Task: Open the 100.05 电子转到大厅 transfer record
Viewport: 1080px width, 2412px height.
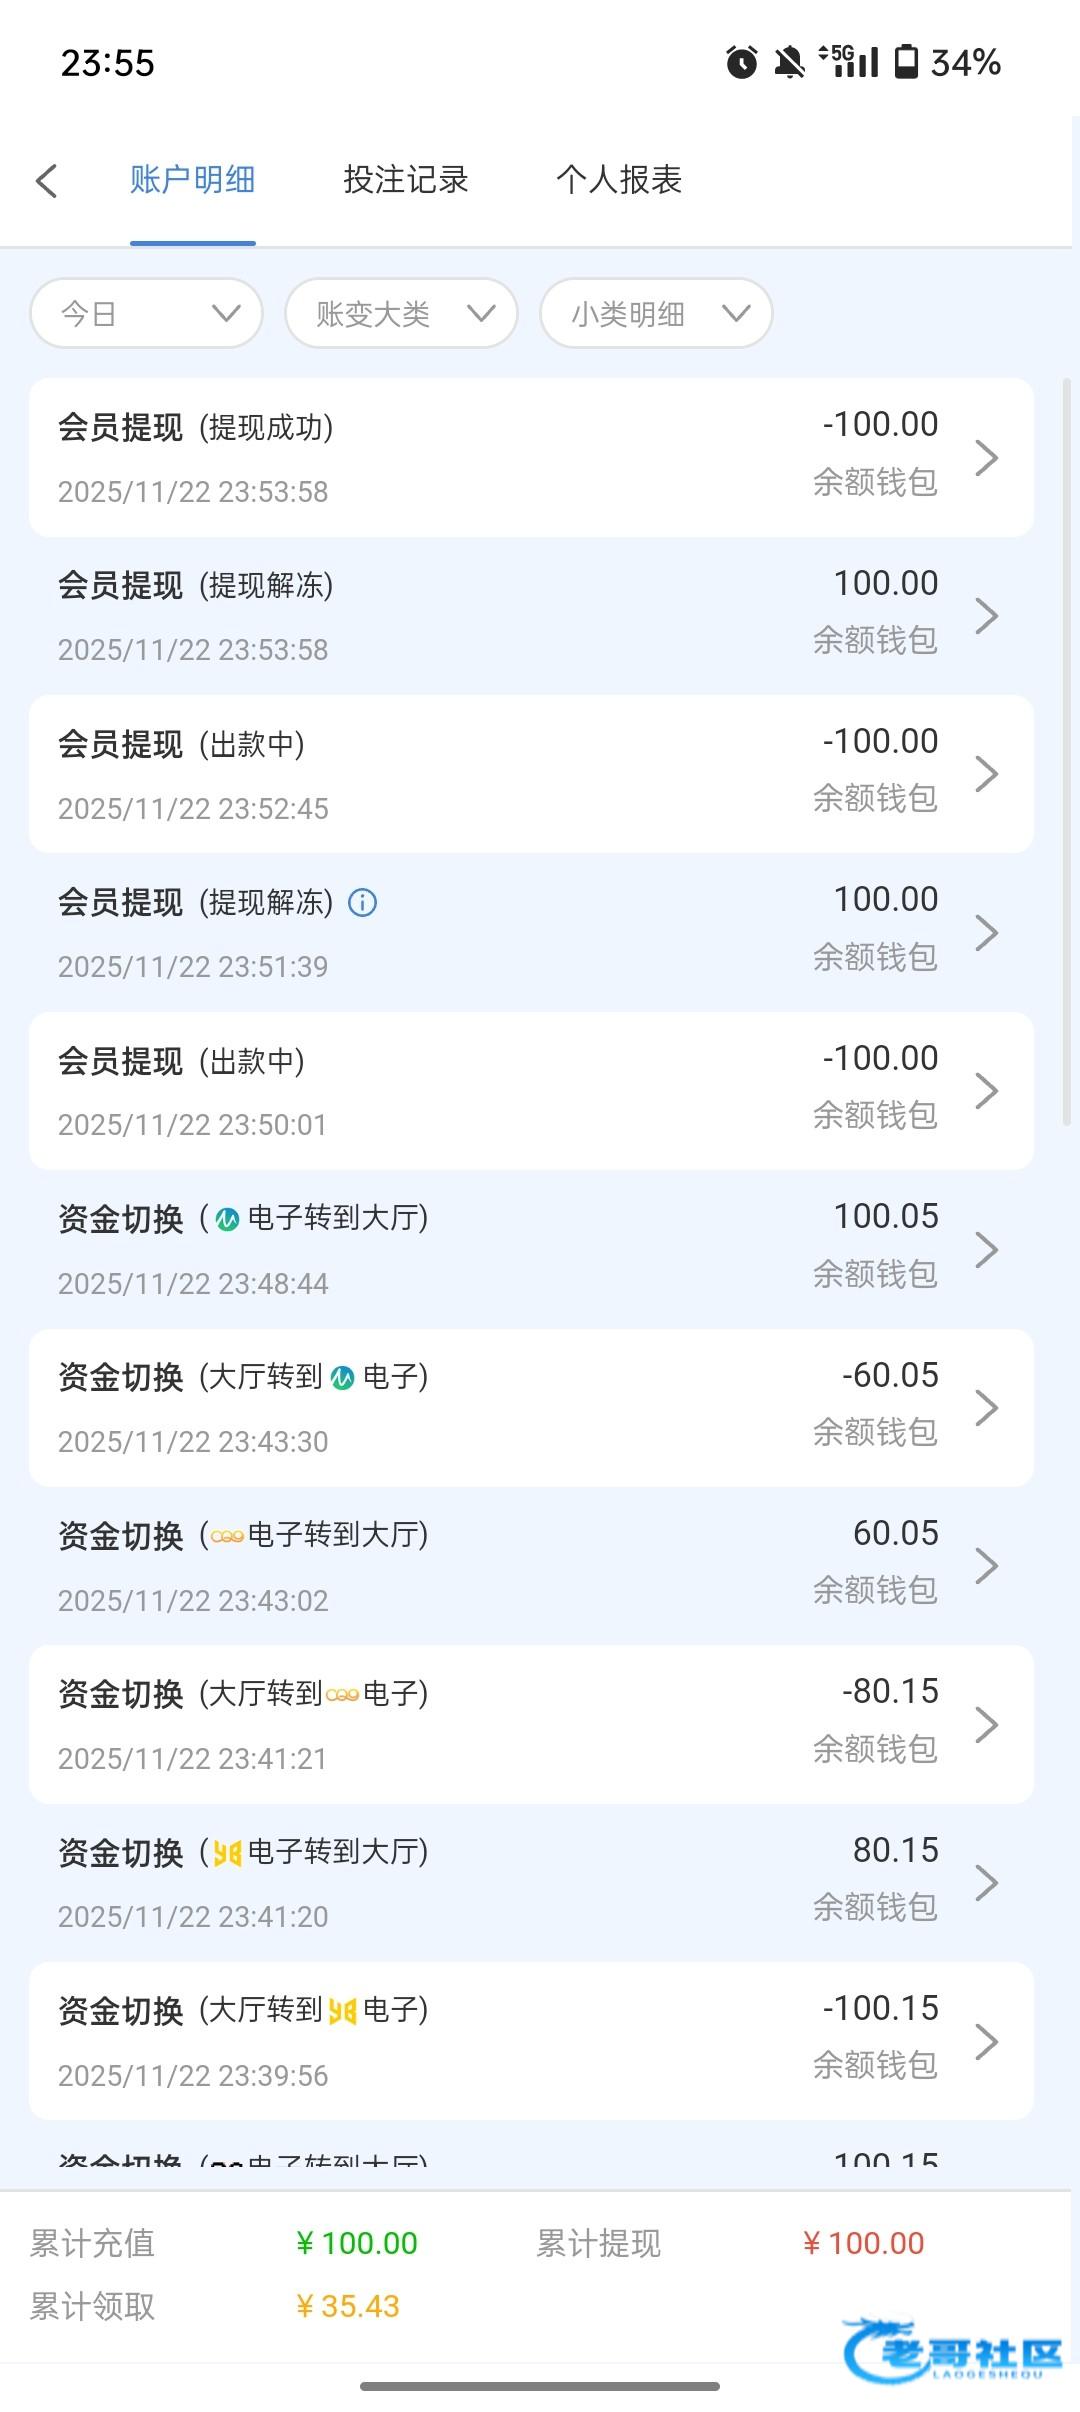Action: (x=530, y=1249)
